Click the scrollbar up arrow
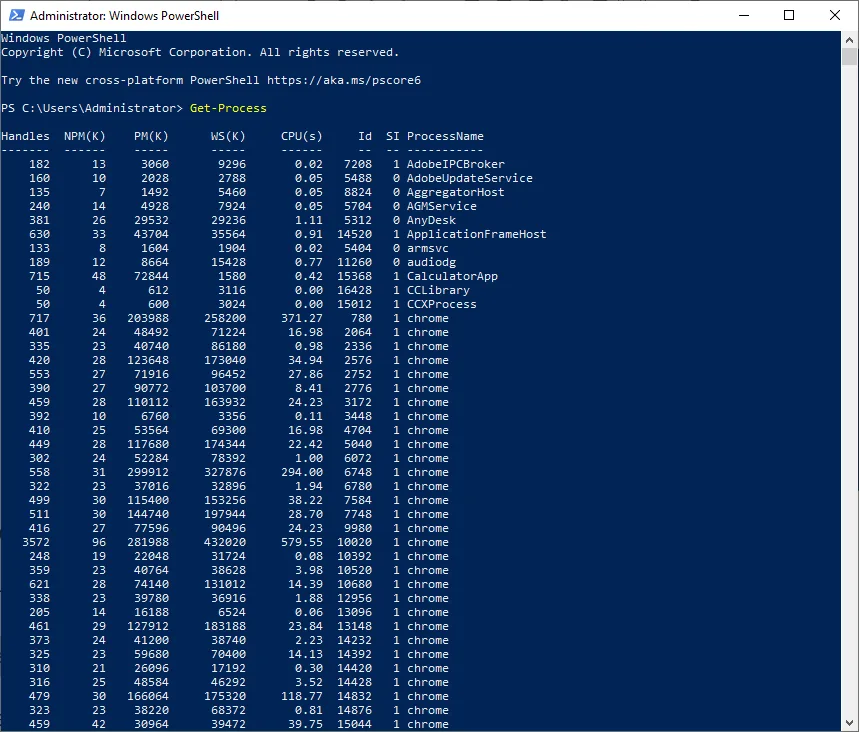 pyautogui.click(x=850, y=38)
